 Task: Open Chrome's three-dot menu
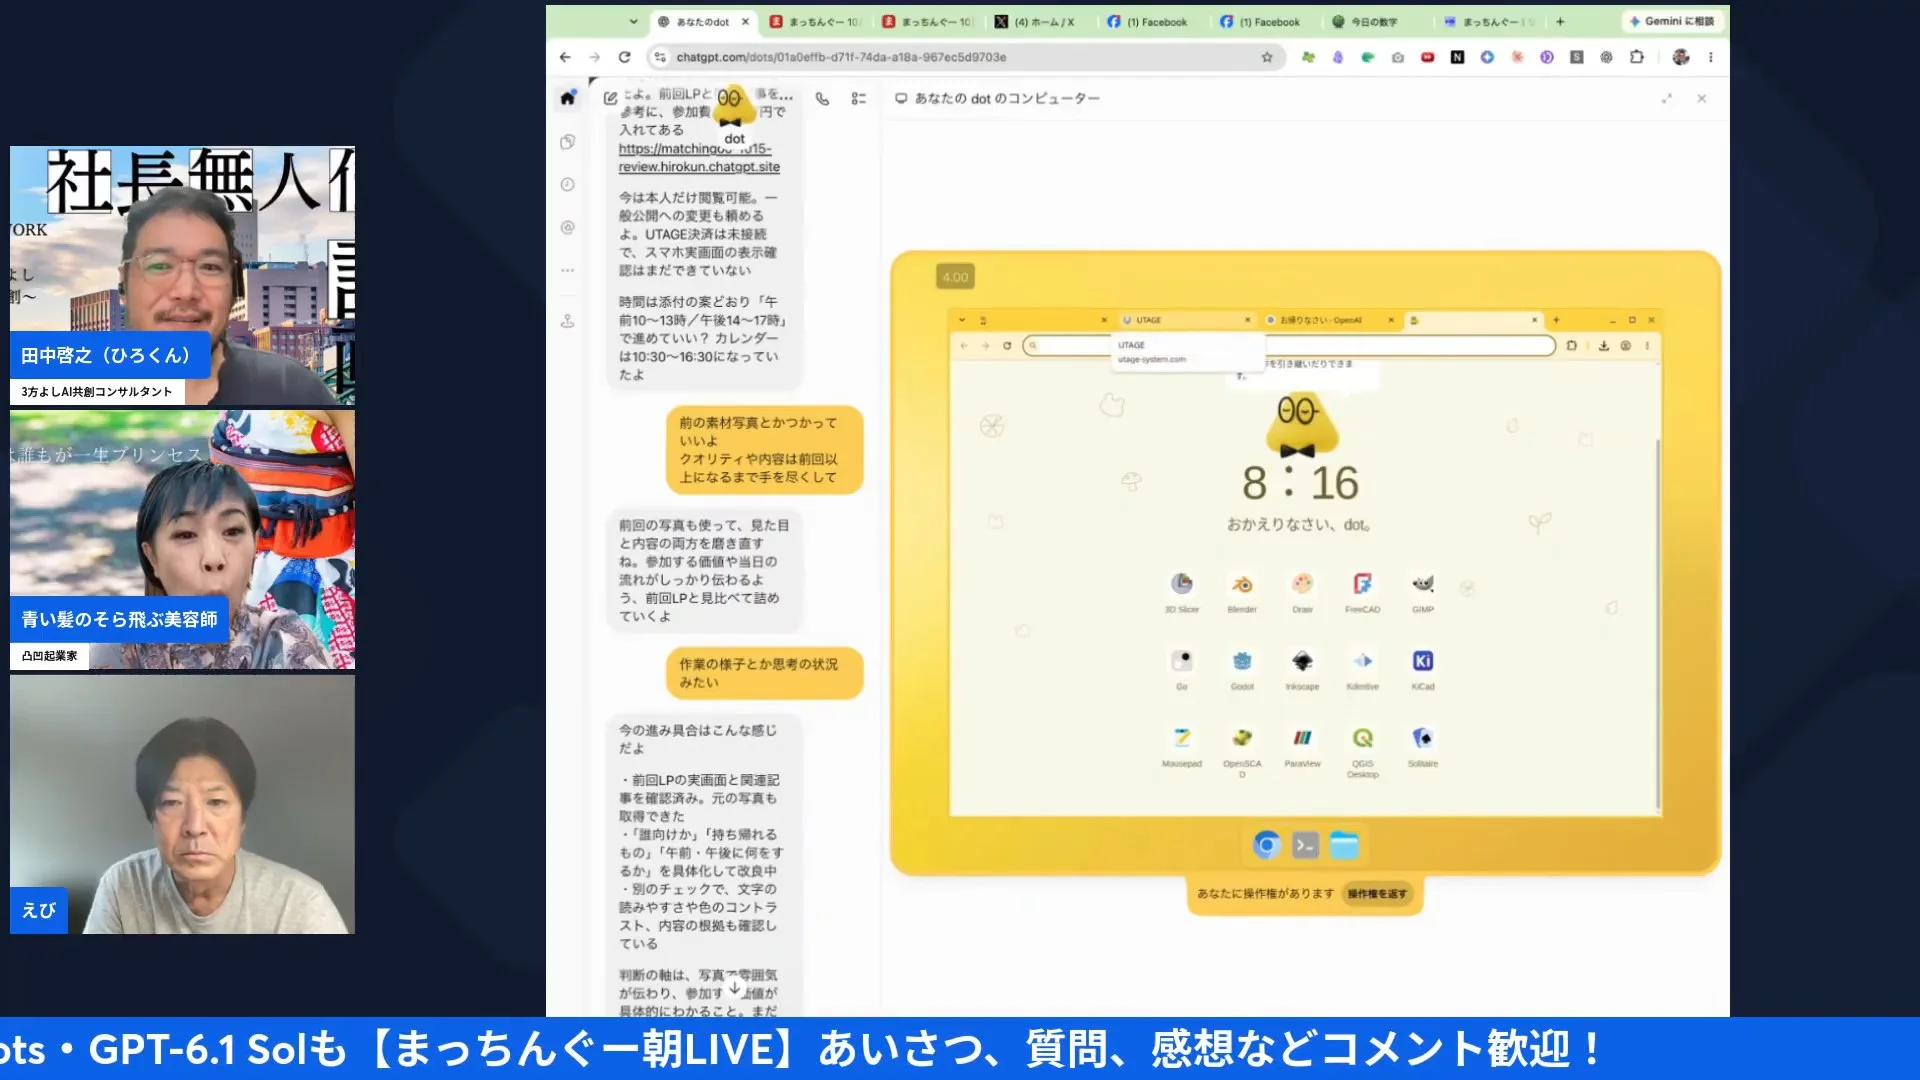tap(1711, 57)
